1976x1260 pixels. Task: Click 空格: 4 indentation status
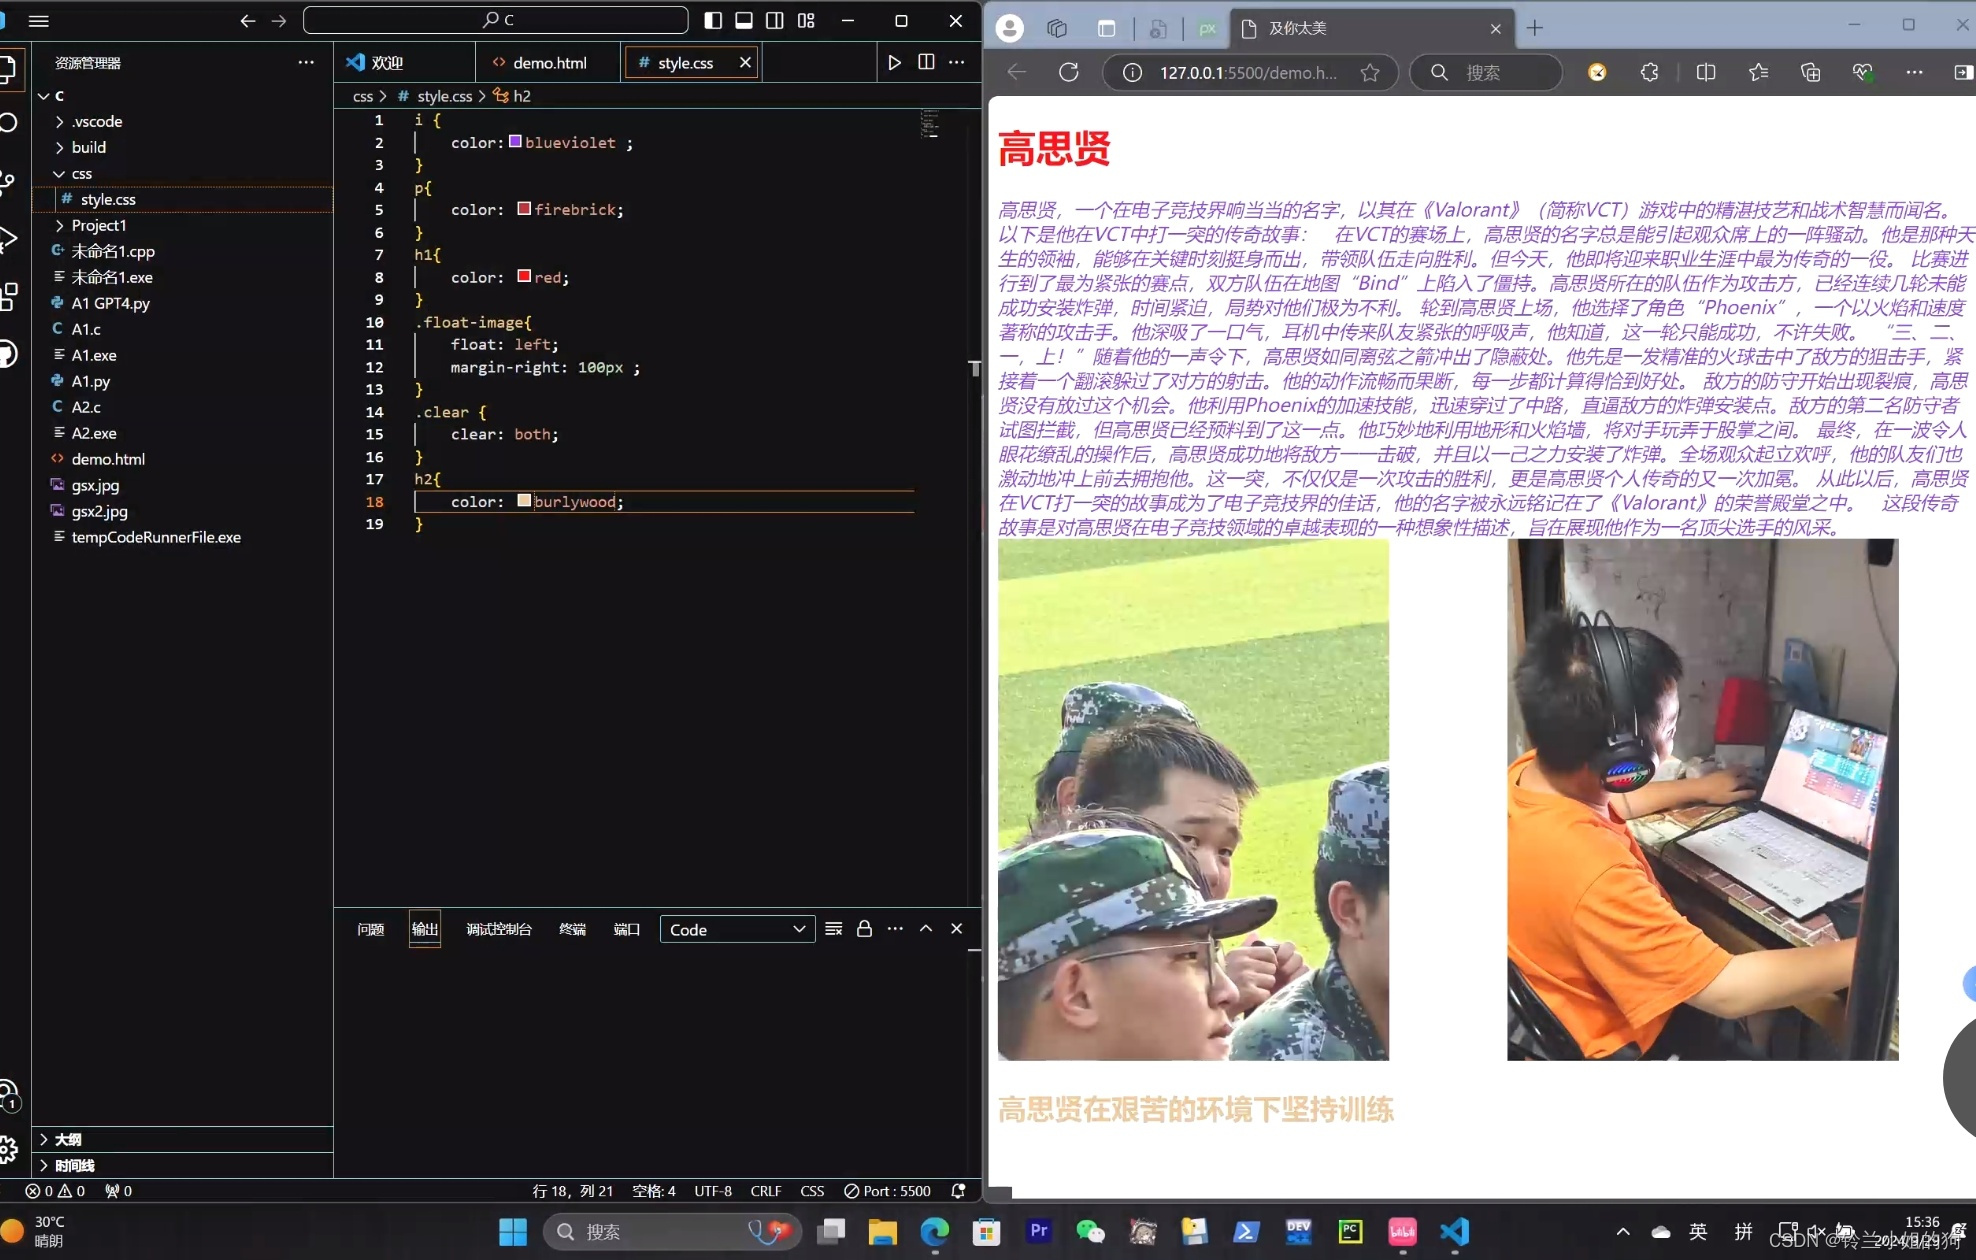pos(654,1191)
